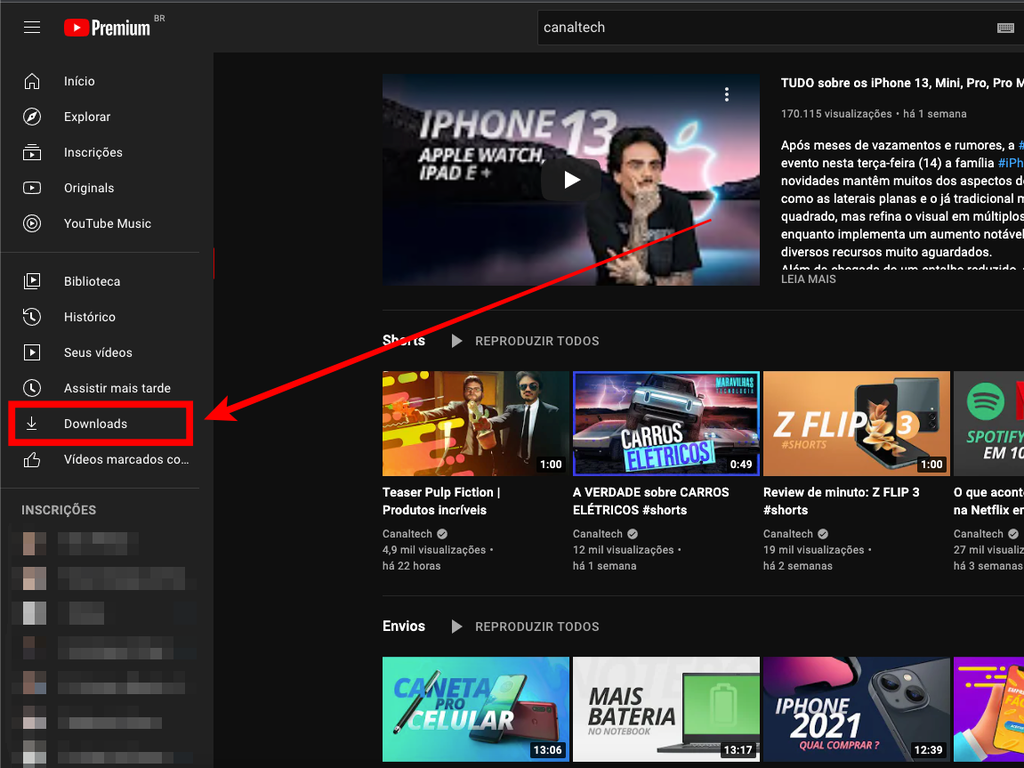Screen dimensions: 1024x768
Task: Open YouTube Music from the sidebar
Action: tap(107, 223)
